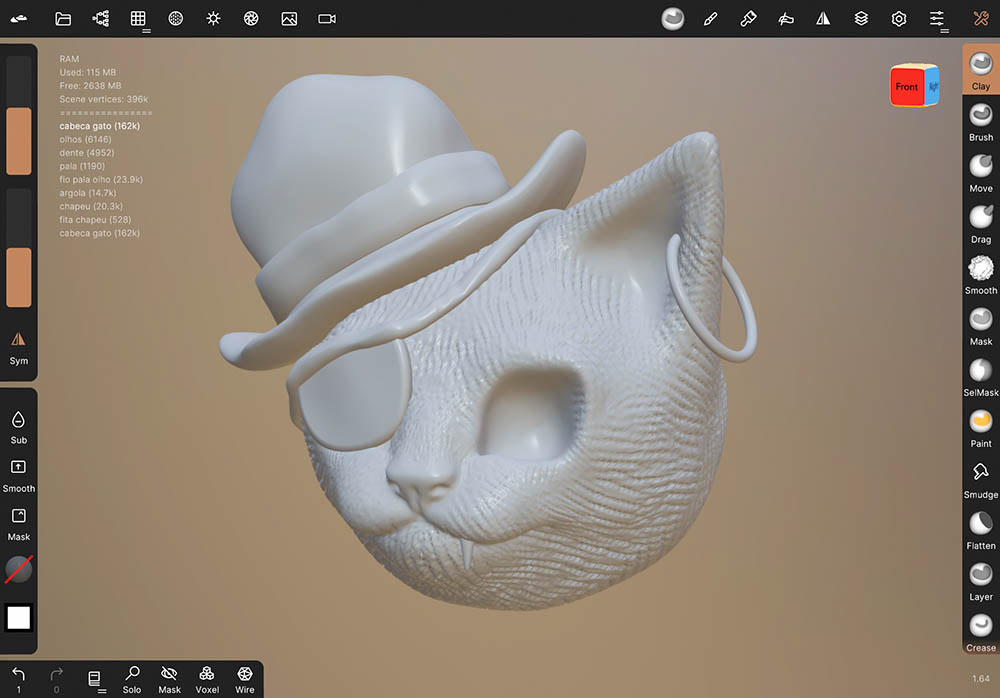Toggle Sub mode on left panel
1000x698 pixels.
pos(18,427)
